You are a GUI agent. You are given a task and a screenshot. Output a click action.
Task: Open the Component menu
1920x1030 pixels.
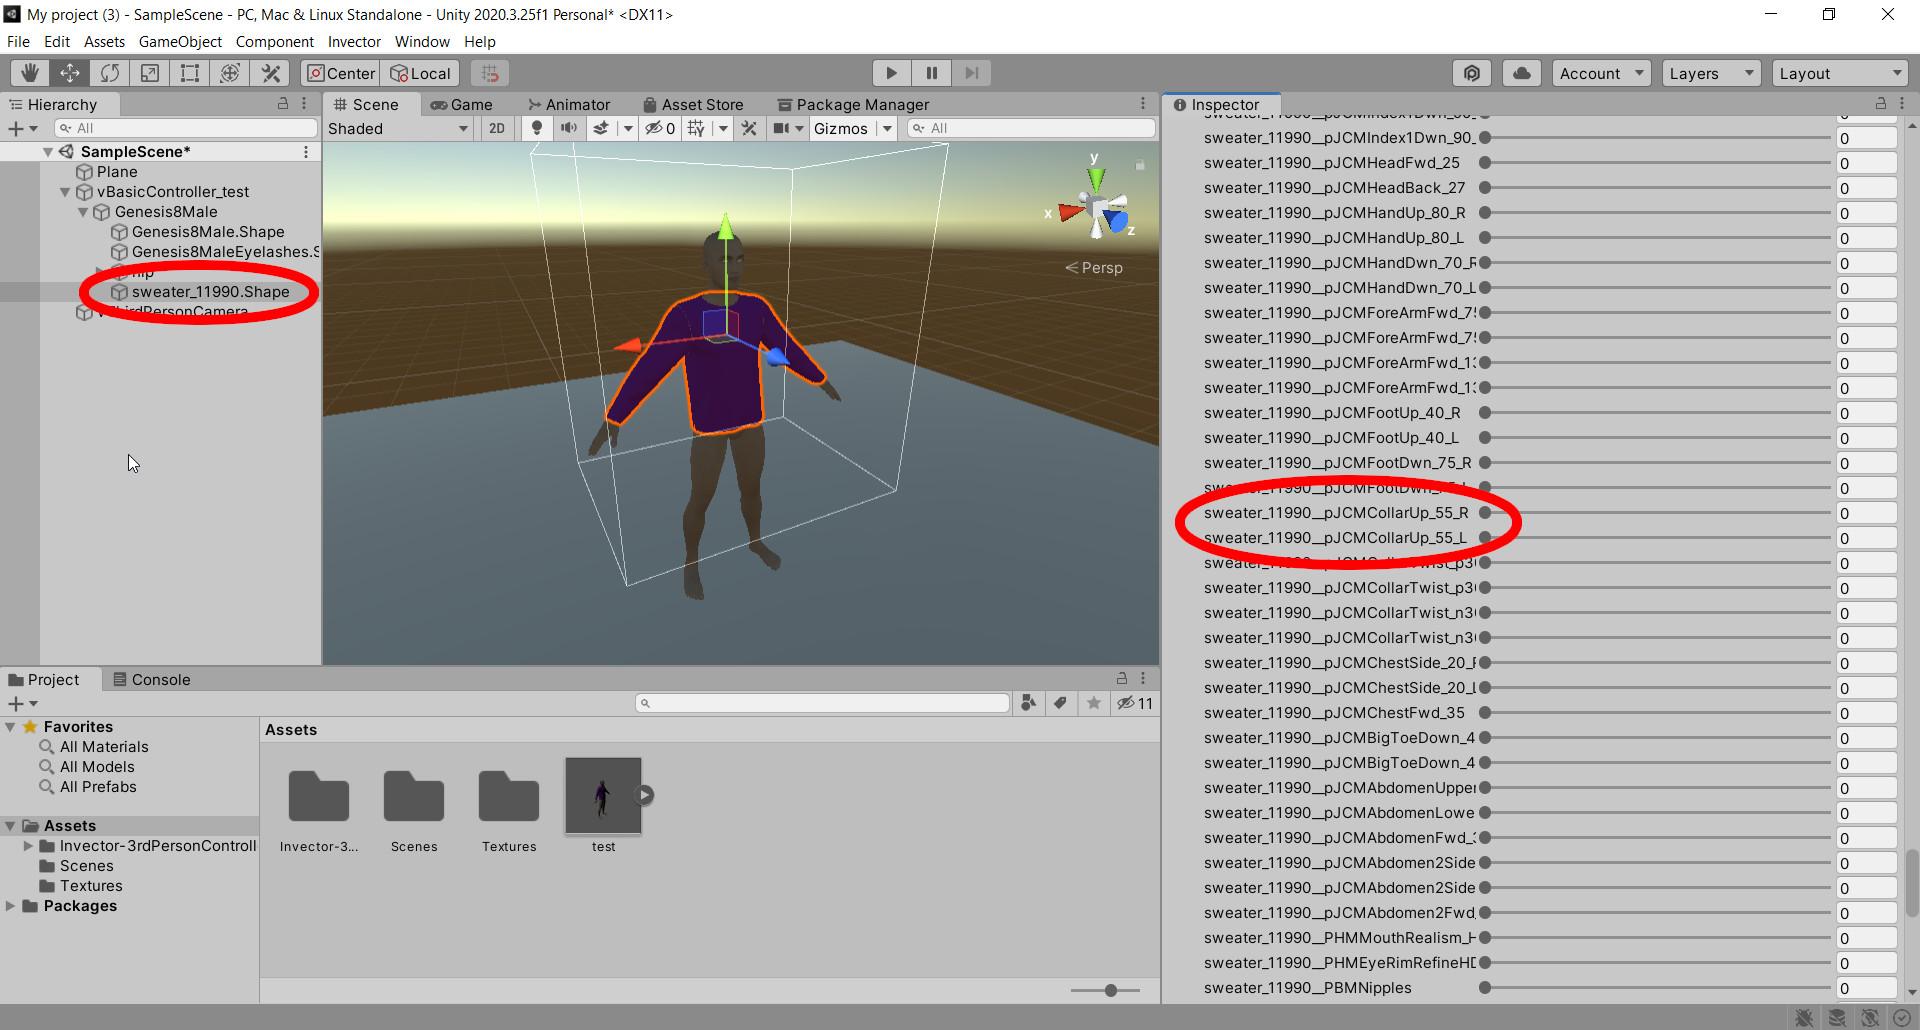274,42
